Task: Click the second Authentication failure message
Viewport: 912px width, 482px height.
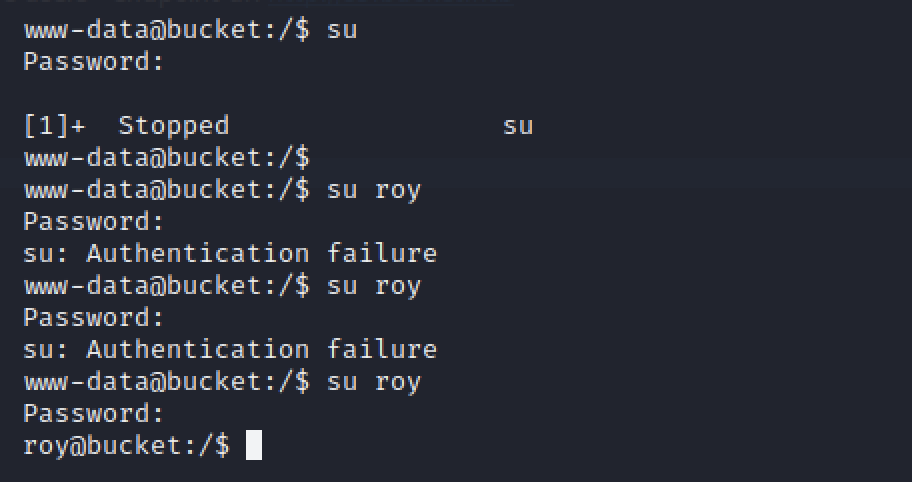Action: click(x=261, y=350)
